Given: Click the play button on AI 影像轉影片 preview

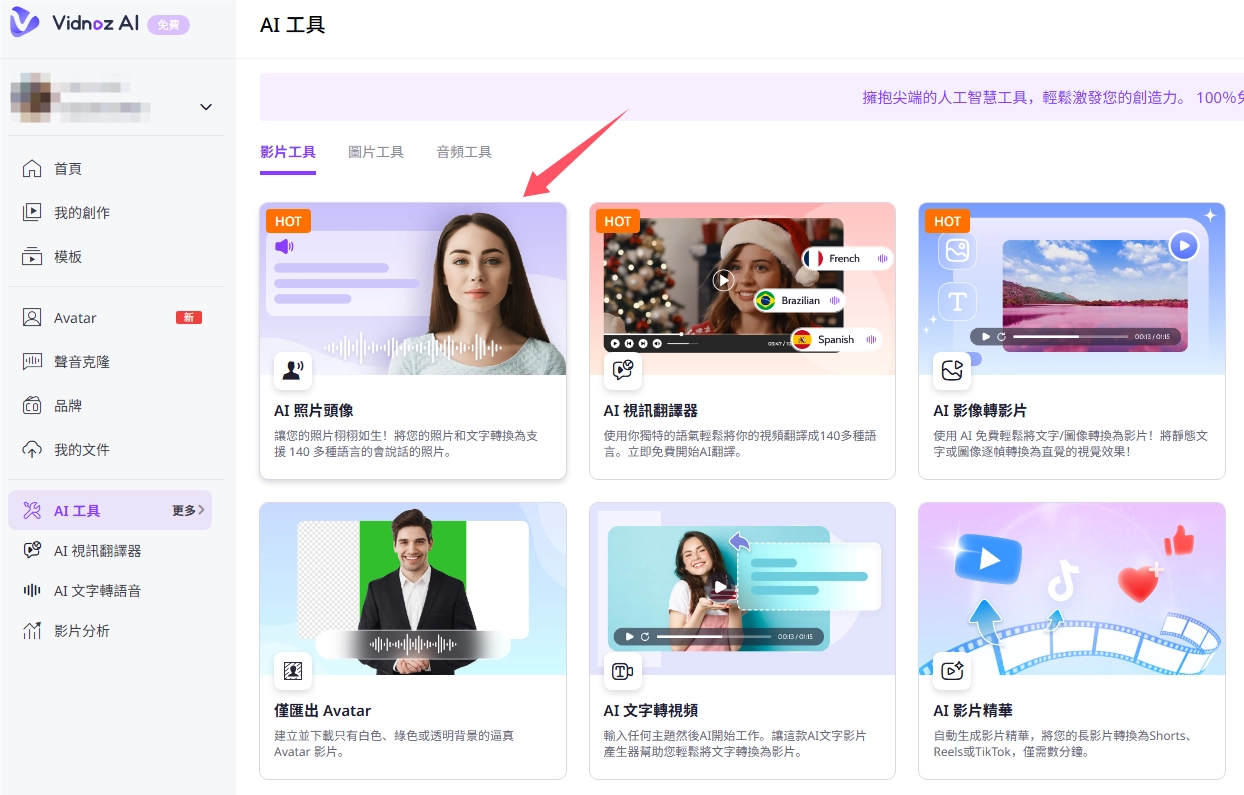Looking at the screenshot, I should click(x=1184, y=246).
